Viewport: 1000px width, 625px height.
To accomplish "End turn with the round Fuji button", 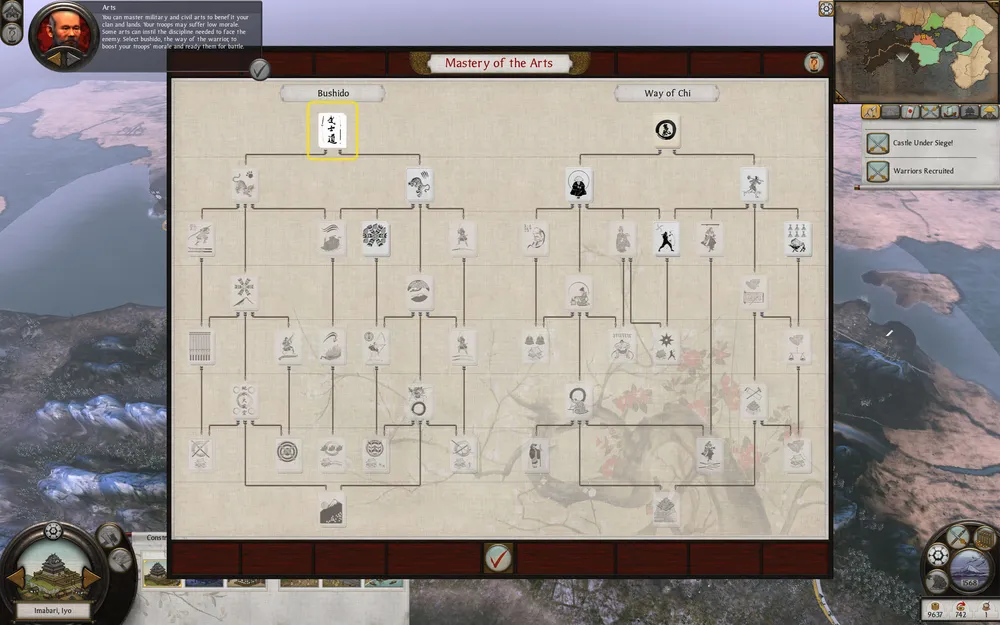I will tap(969, 568).
